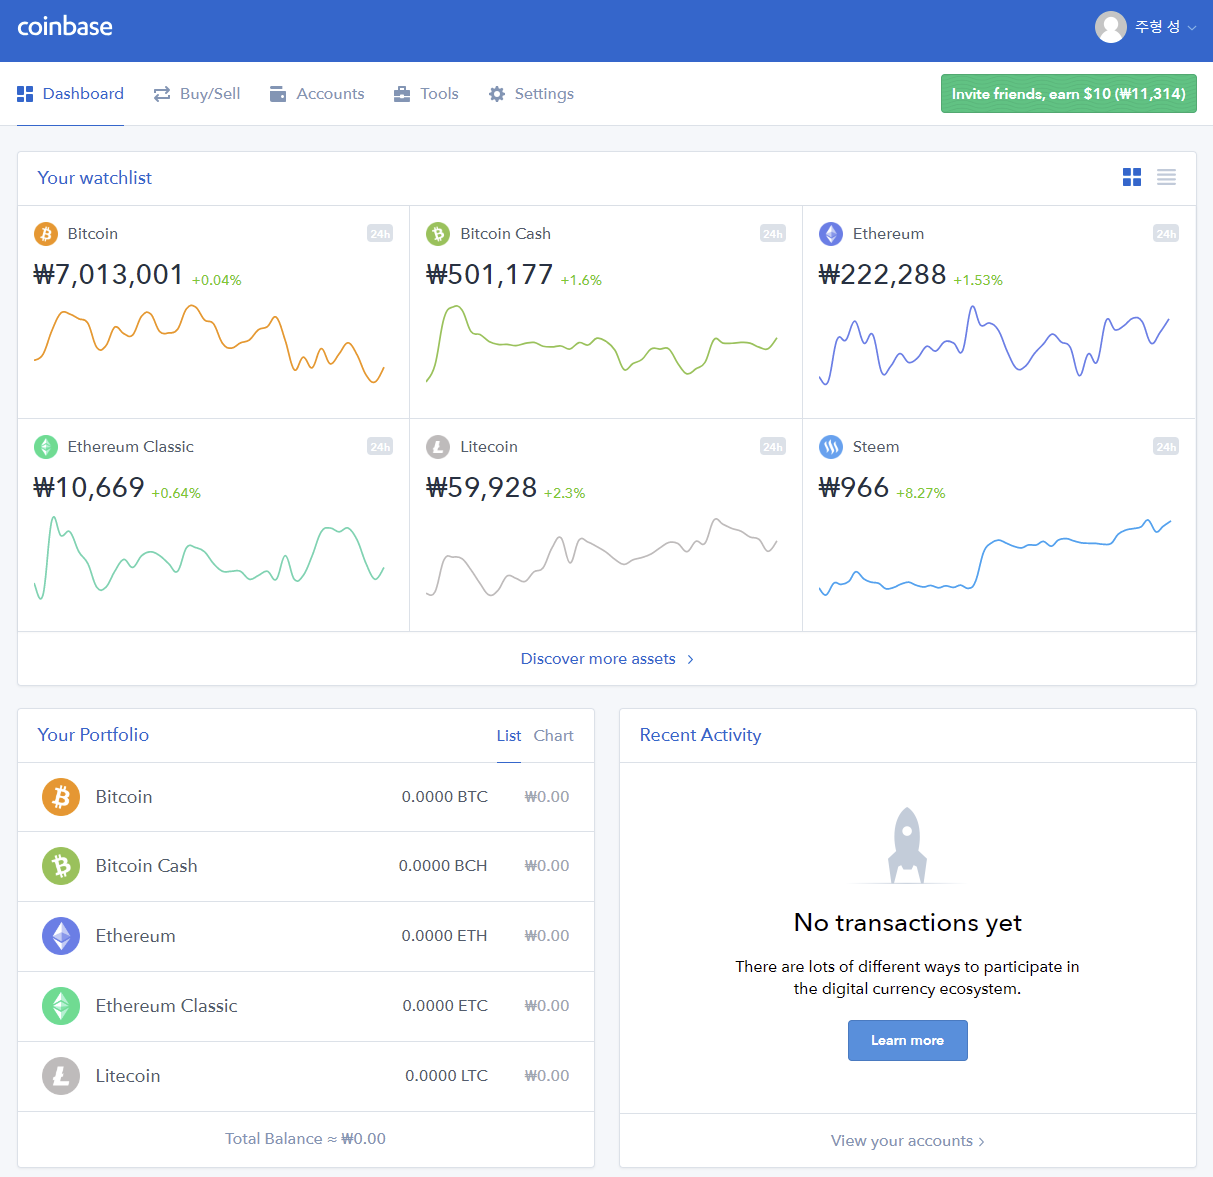The height and width of the screenshot is (1177, 1213).
Task: Click the Ethereum Classic icon in portfolio list
Action: [61, 1006]
